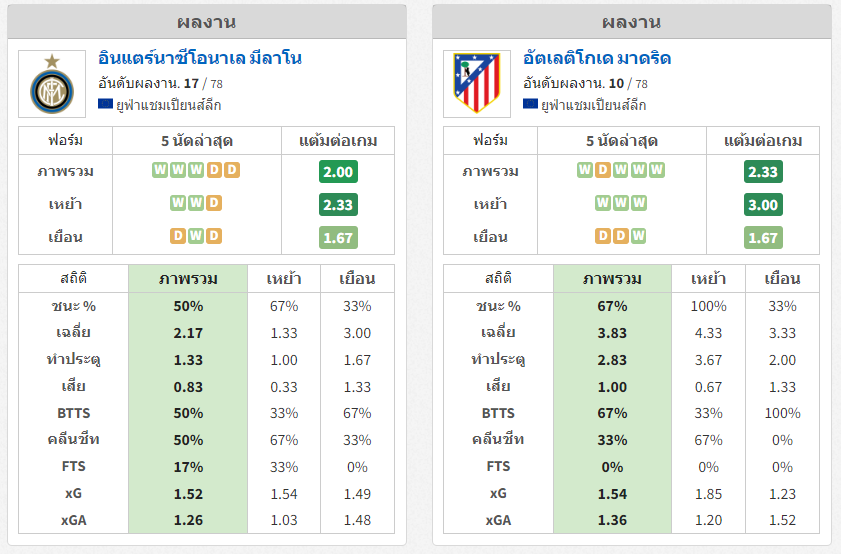
Task: Click last D badge in Inter overall form
Action: [232, 170]
